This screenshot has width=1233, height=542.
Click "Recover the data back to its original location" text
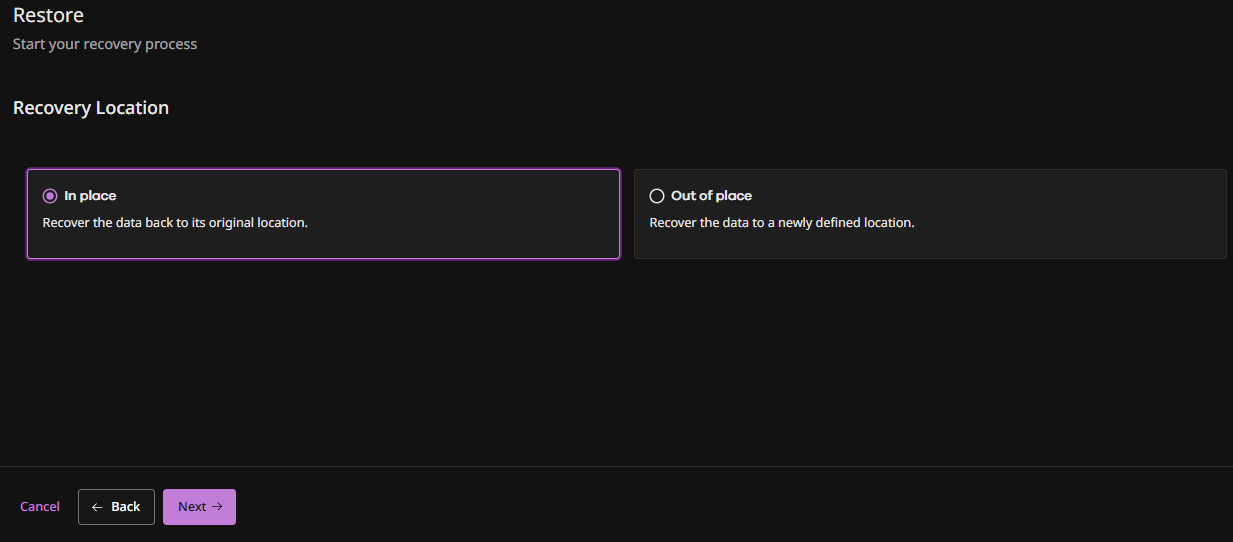(x=175, y=223)
